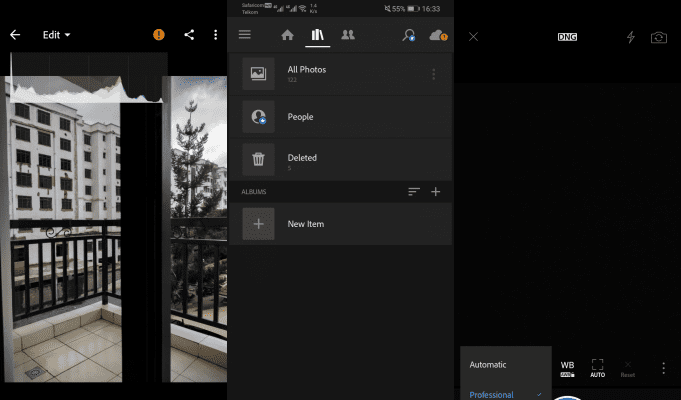This screenshot has height=400, width=681.
Task: Tap the ALBUMS section header text
Action: (x=254, y=192)
